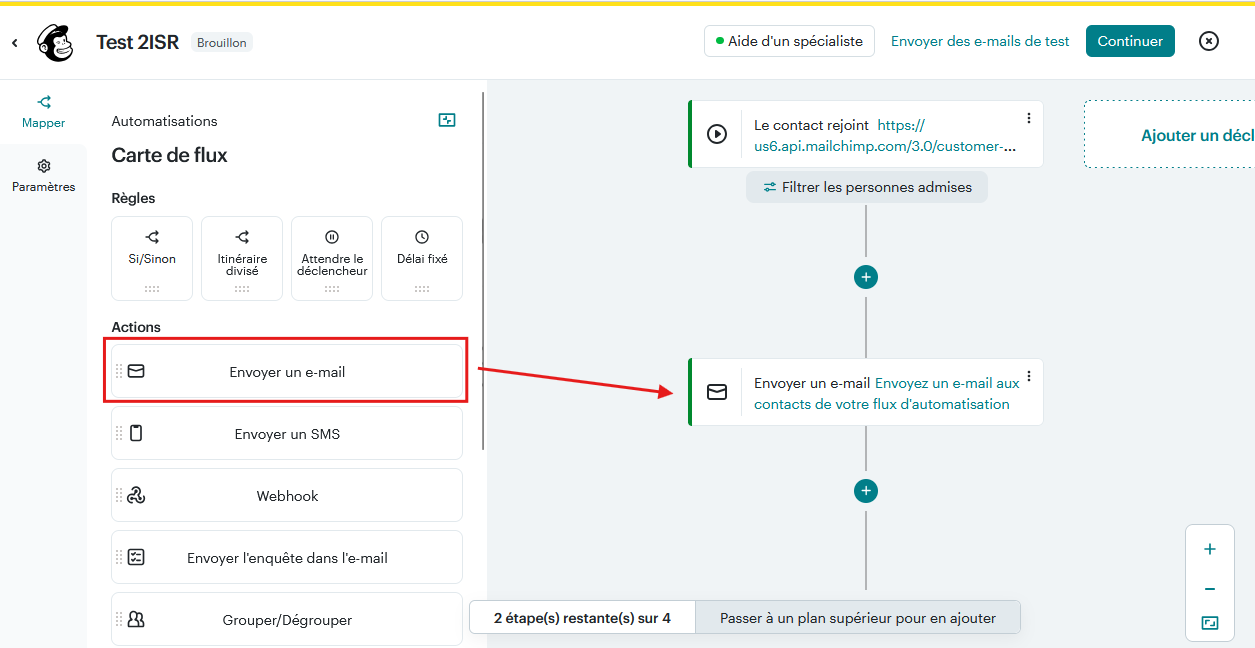This screenshot has width=1255, height=648.
Task: Choose the Attendre le déclencheur rule
Action: [x=332, y=257]
